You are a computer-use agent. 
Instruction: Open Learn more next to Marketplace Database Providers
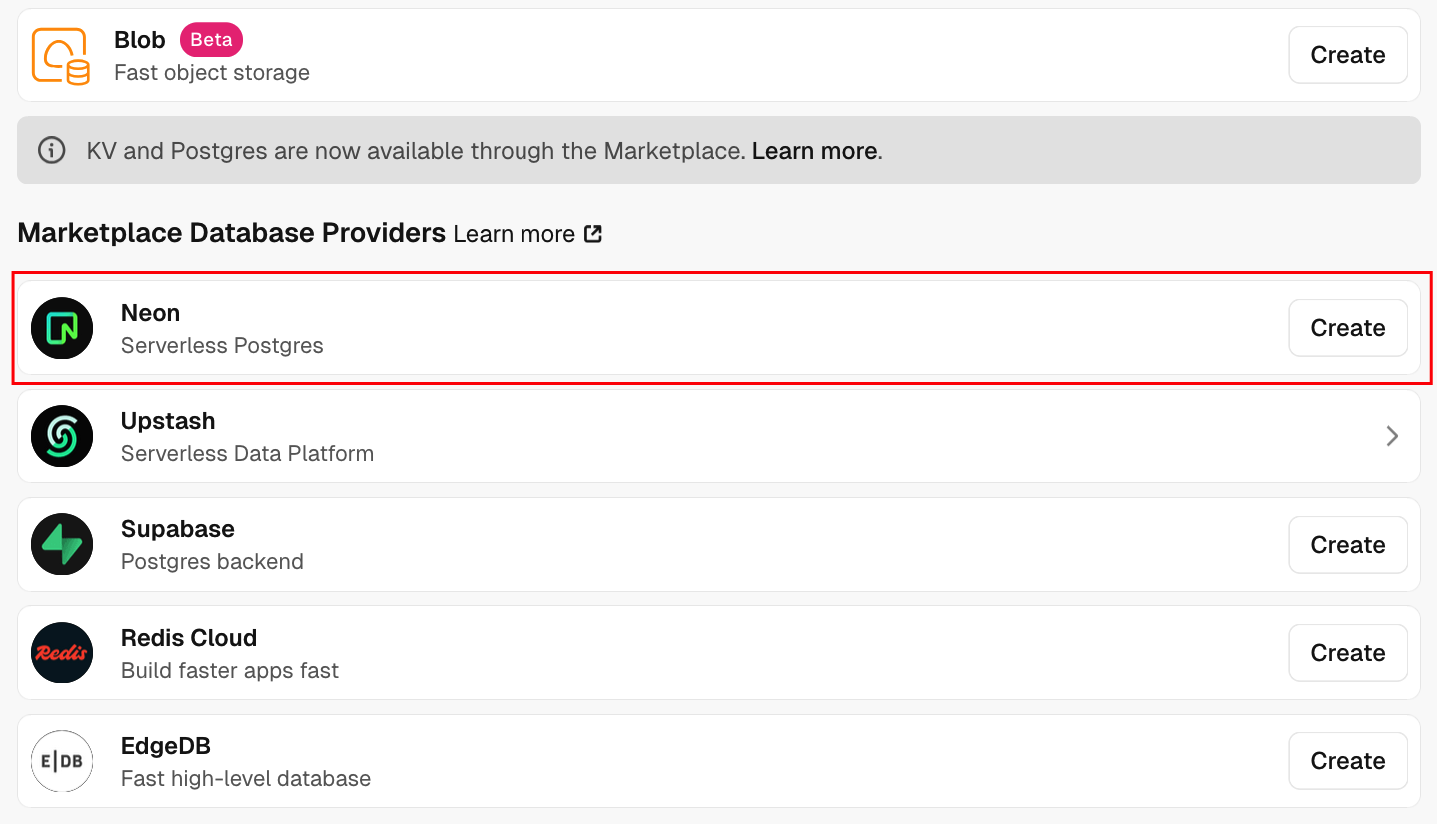[x=514, y=234]
